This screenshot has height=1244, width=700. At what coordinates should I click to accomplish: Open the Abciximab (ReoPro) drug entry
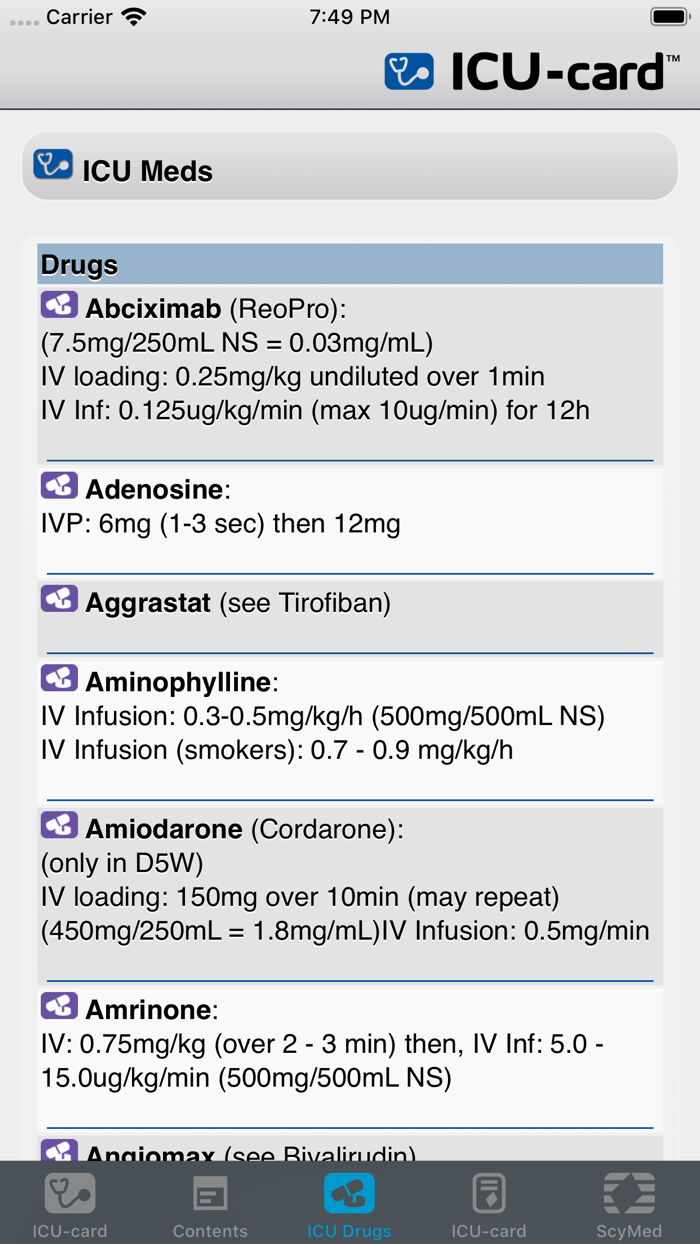216,308
